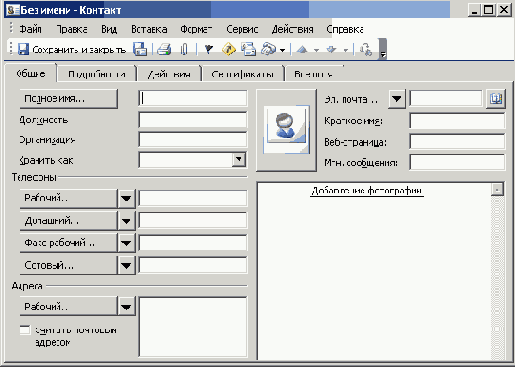Click the paperclip Insert File icon
This screenshot has height=367, width=515.
pos(184,50)
